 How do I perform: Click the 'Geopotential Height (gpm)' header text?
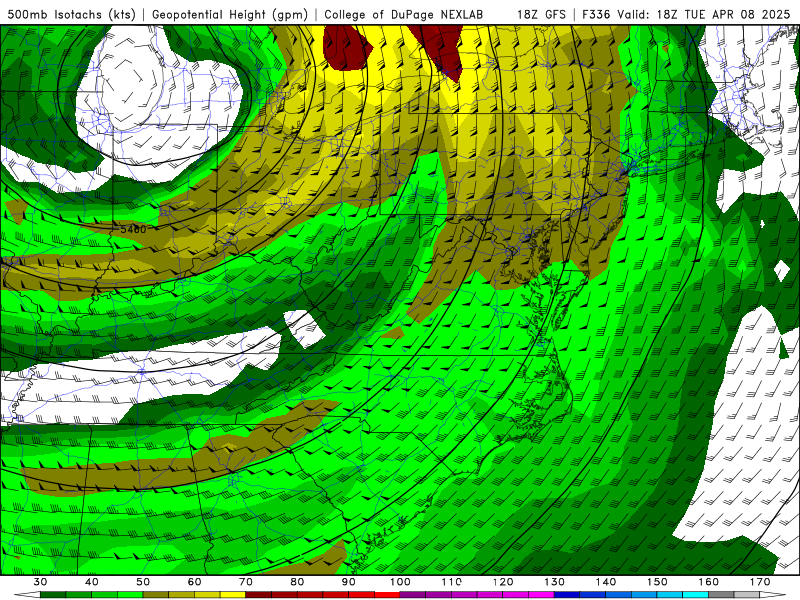[230, 14]
